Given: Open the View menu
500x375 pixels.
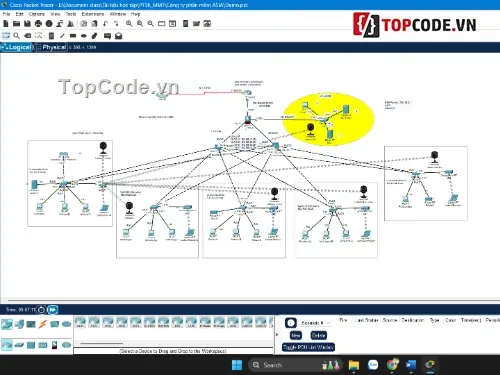Looking at the screenshot, I should point(55,14).
